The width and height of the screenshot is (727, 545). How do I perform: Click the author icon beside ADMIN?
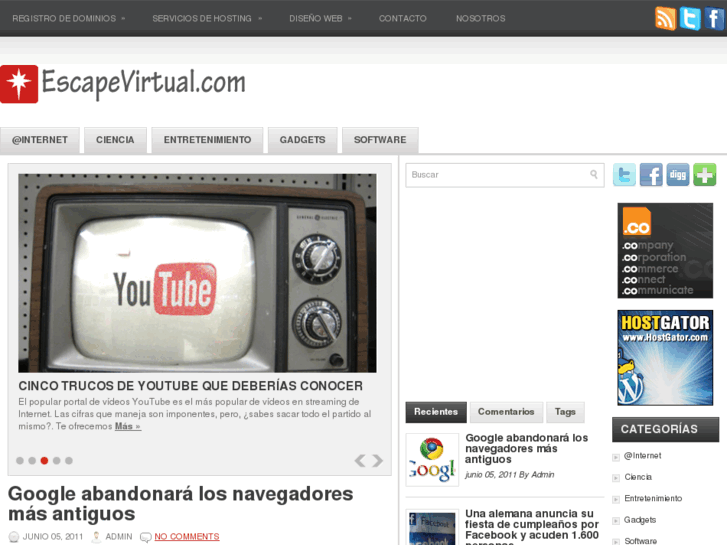pyautogui.click(x=96, y=537)
